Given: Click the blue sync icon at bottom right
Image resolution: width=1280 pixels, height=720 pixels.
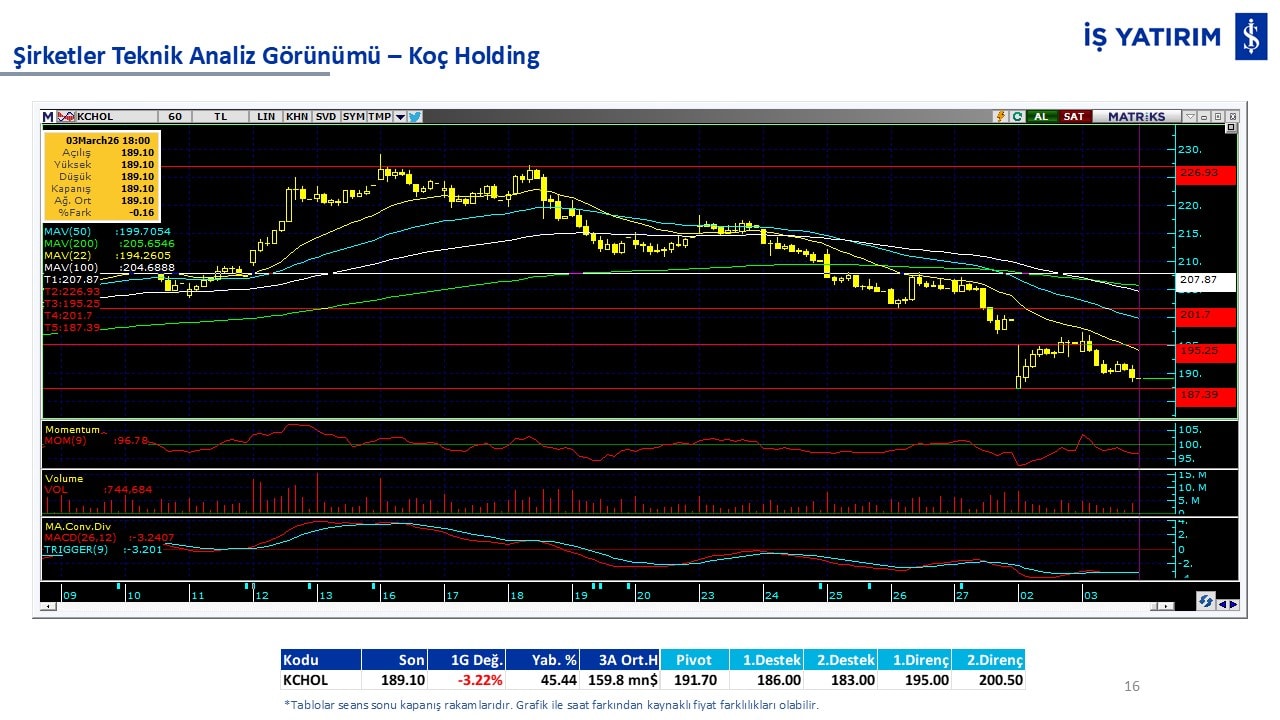Looking at the screenshot, I should (x=1206, y=601).
